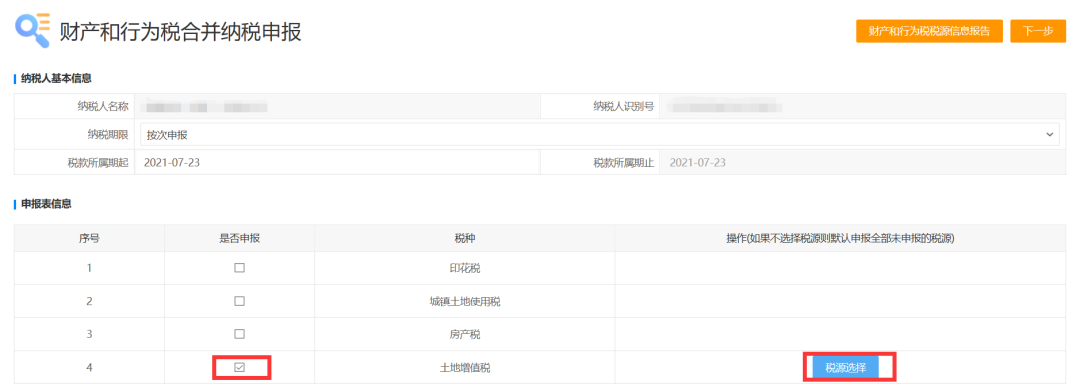Click the 纳税人名称 value field
This screenshot has width=1080, height=384.
(x=337, y=107)
